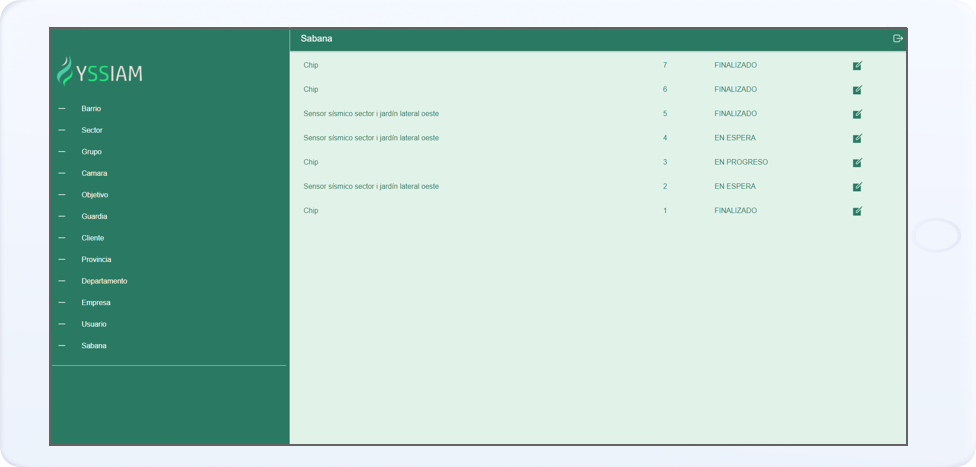Click the dash icon beside Objetivo
This screenshot has width=976, height=467.
click(x=62, y=195)
